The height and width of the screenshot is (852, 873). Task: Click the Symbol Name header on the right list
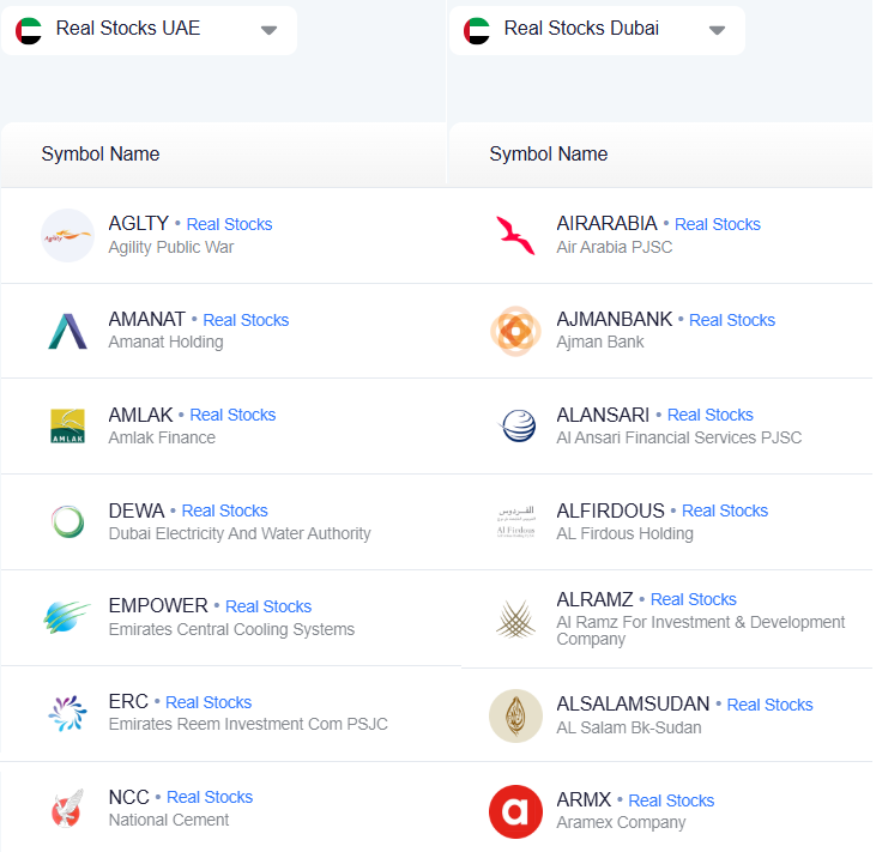point(548,154)
